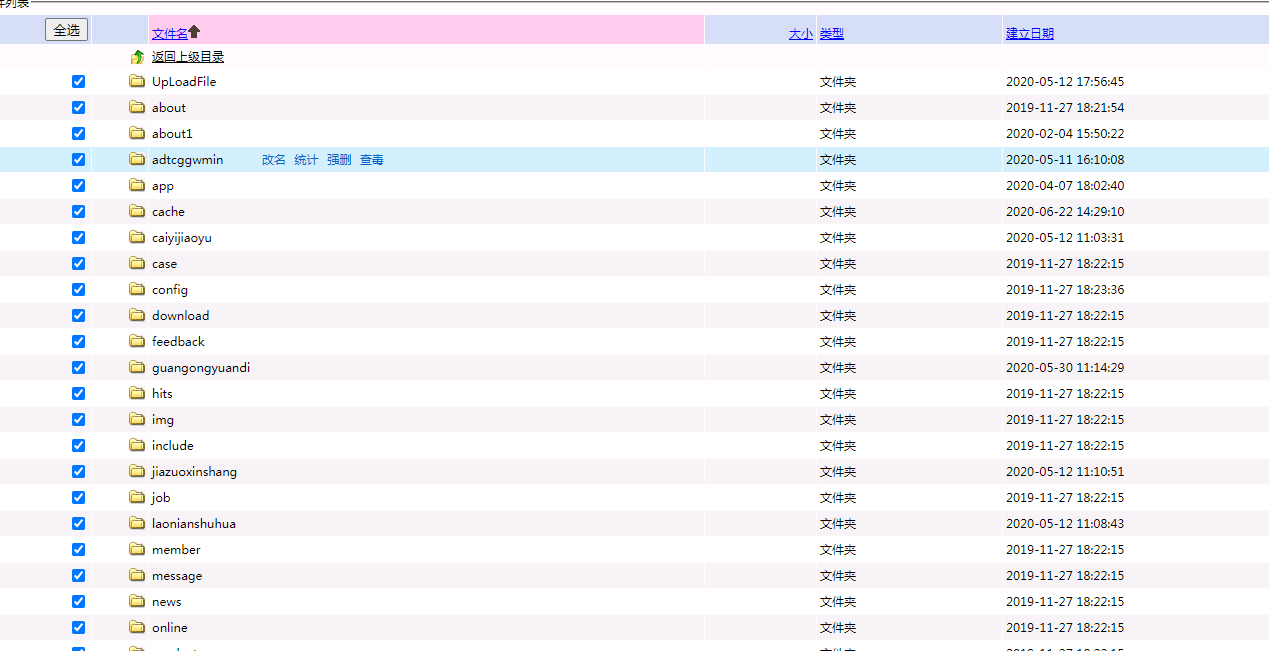
Task: Click the up-arrow icon for parent directory
Action: coord(137,57)
